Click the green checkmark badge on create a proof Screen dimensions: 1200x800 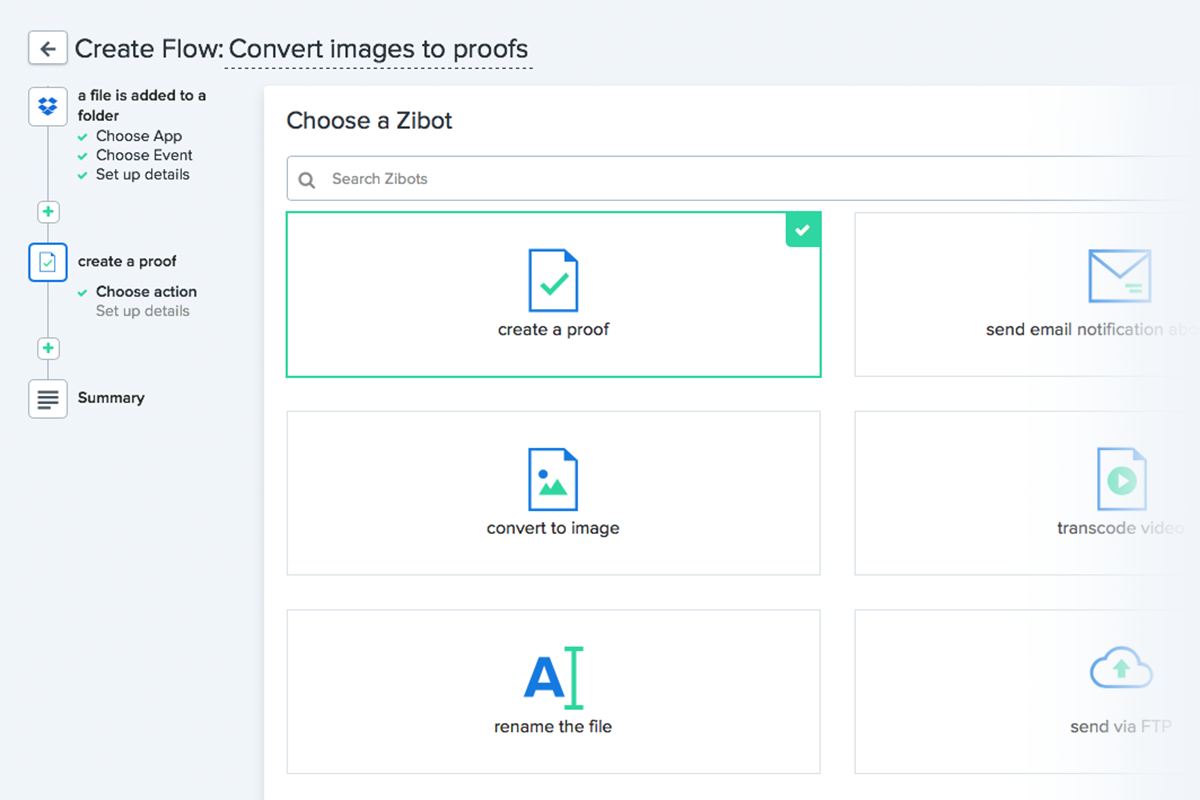(803, 229)
